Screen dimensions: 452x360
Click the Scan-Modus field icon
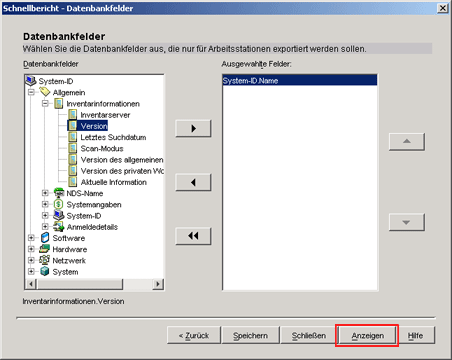click(73, 148)
